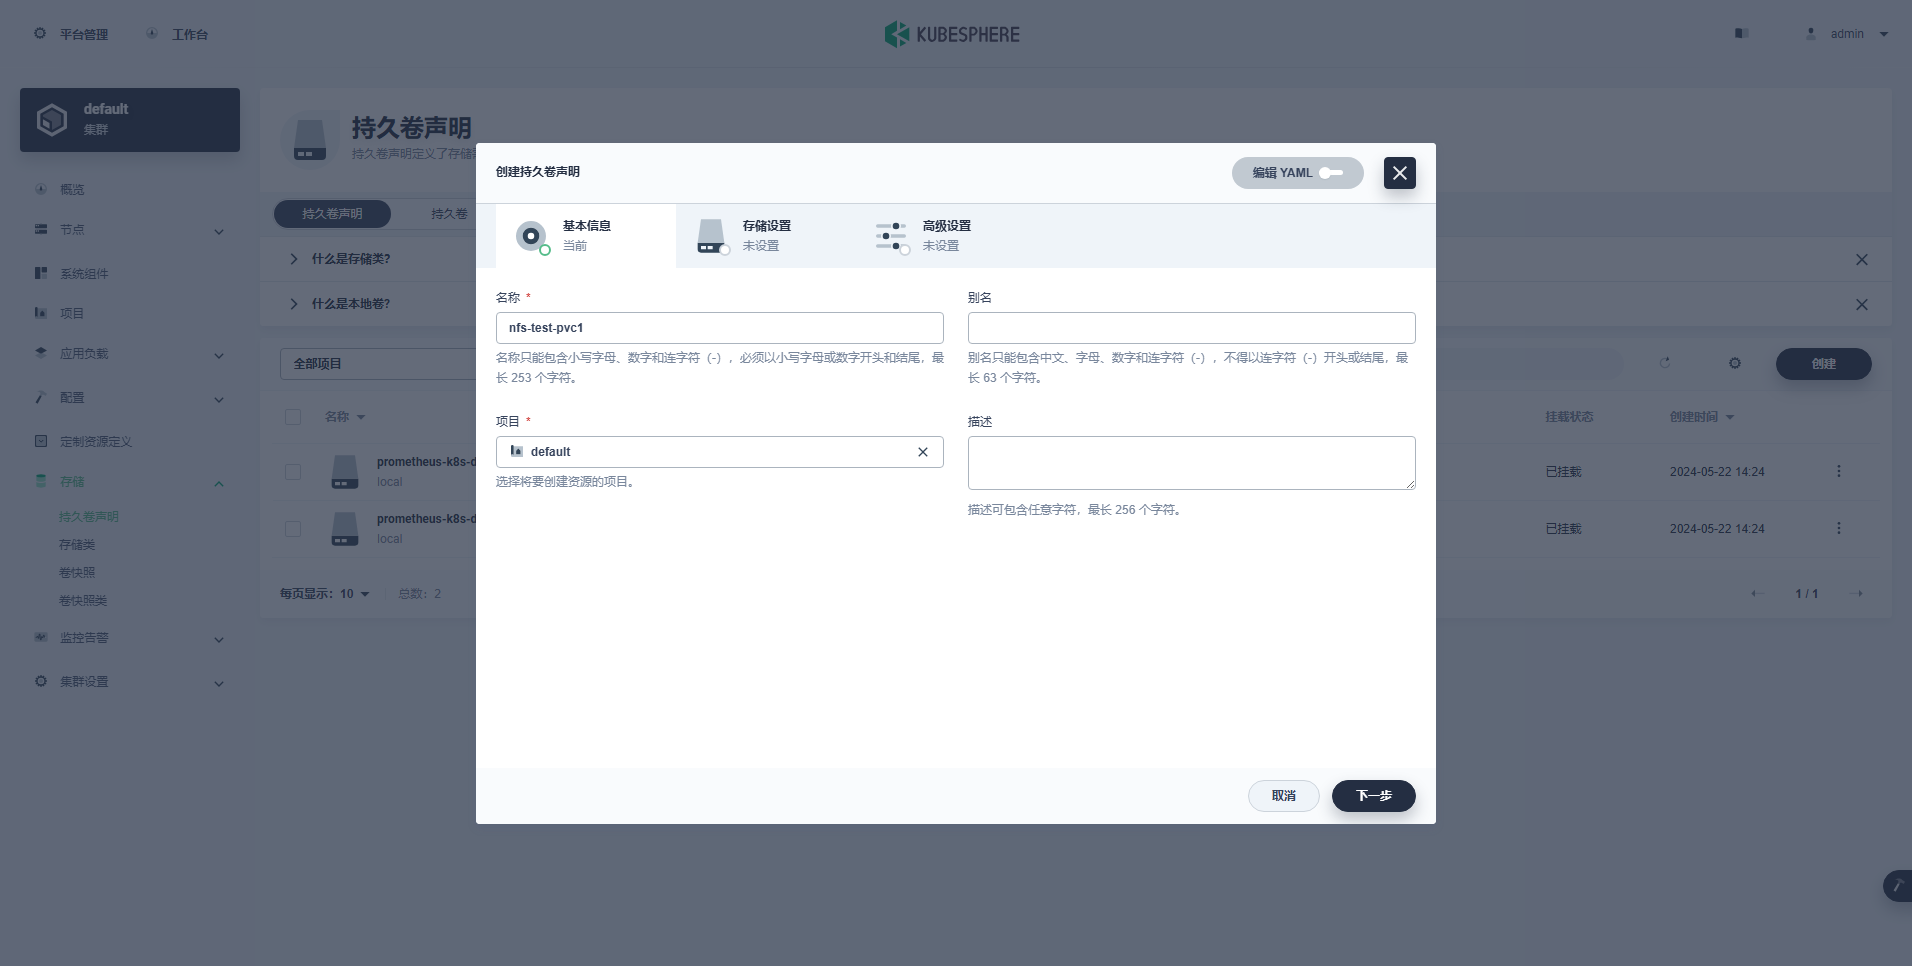The height and width of the screenshot is (966, 1912).
Task: Click the admin user avatar icon
Action: pos(1811,33)
